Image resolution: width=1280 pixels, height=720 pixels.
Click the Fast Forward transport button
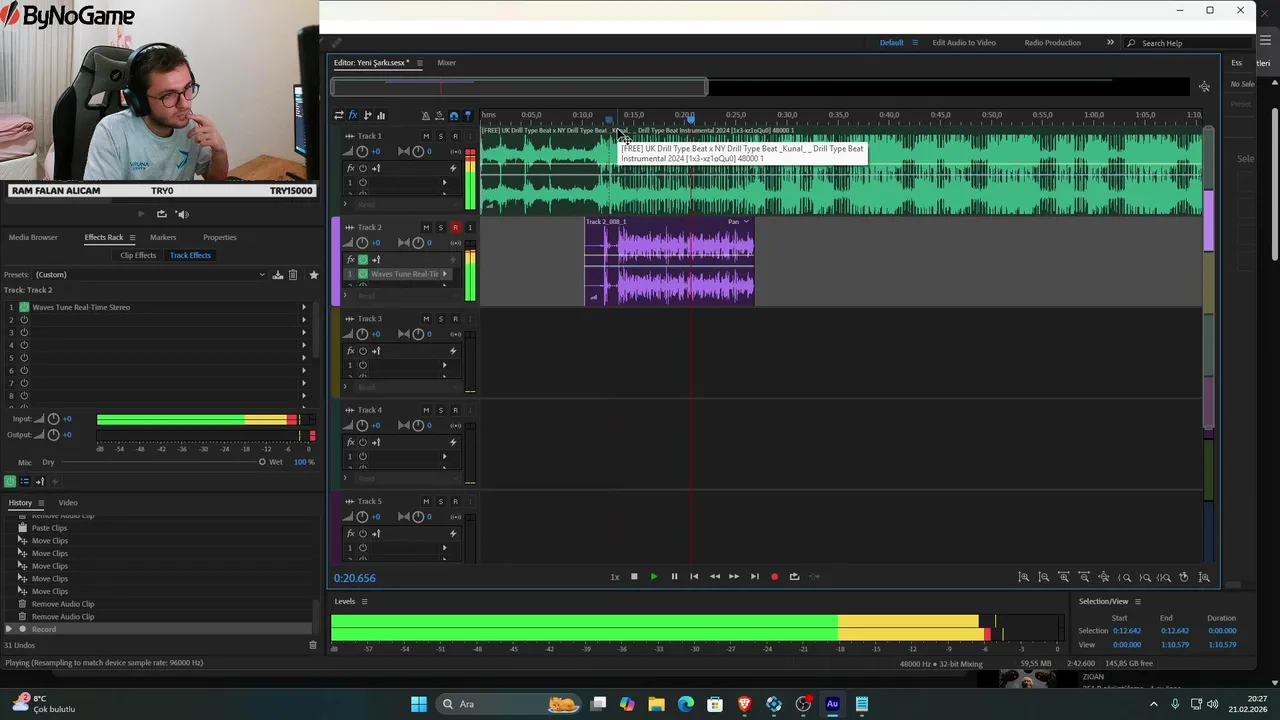point(734,577)
